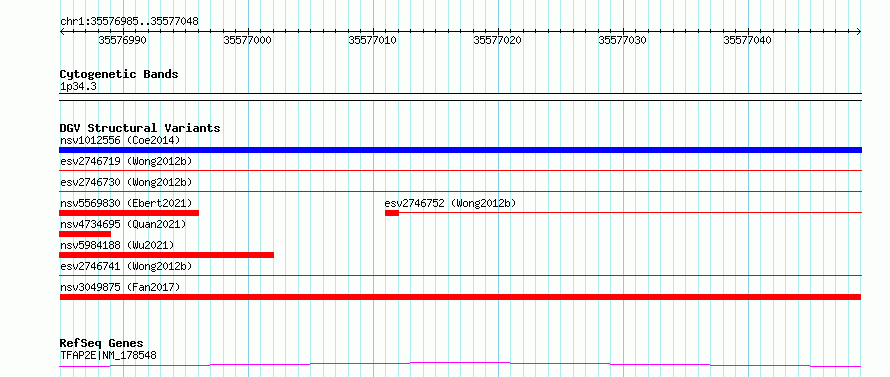The width and height of the screenshot is (890, 377).
Task: Select the red nsv5984188 variant bar
Action: coord(166,255)
